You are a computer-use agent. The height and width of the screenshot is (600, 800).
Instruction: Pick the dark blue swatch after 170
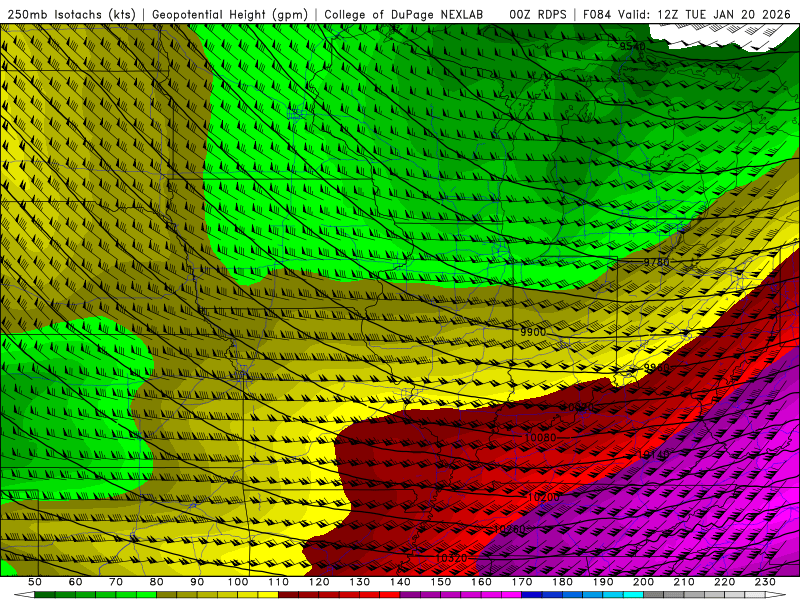pyautogui.click(x=532, y=595)
